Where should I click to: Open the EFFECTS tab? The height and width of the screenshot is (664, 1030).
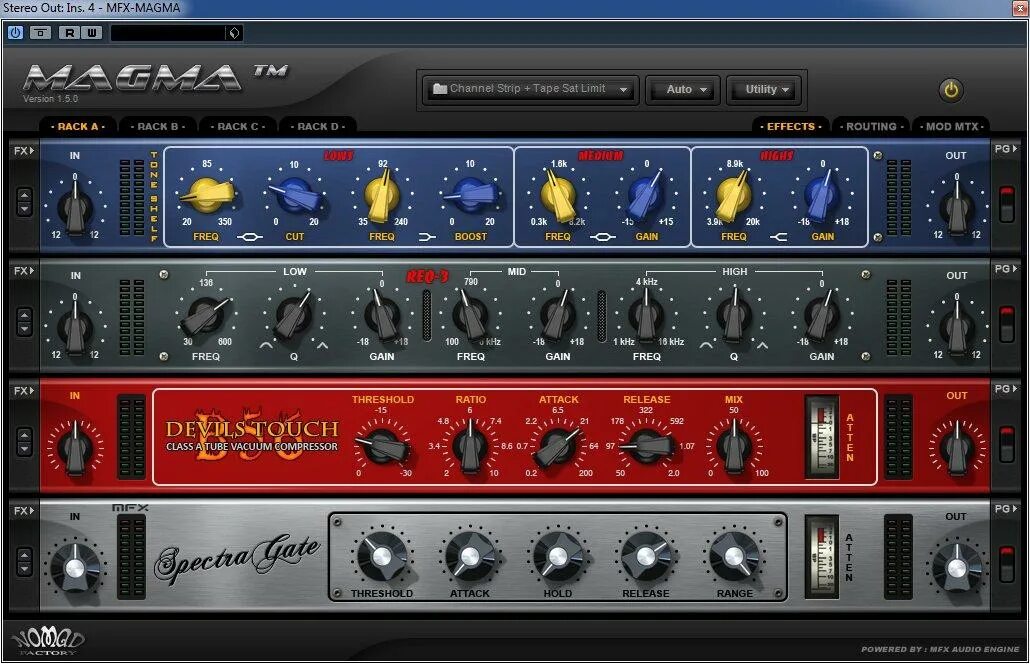click(790, 126)
